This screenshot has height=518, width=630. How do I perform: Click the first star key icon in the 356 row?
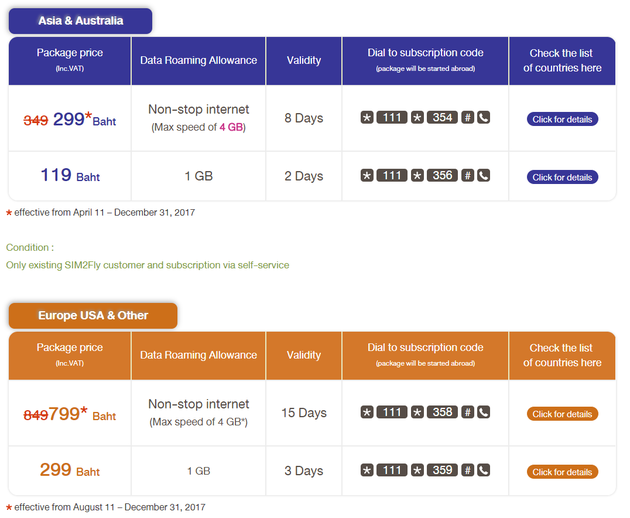pyautogui.click(x=367, y=175)
